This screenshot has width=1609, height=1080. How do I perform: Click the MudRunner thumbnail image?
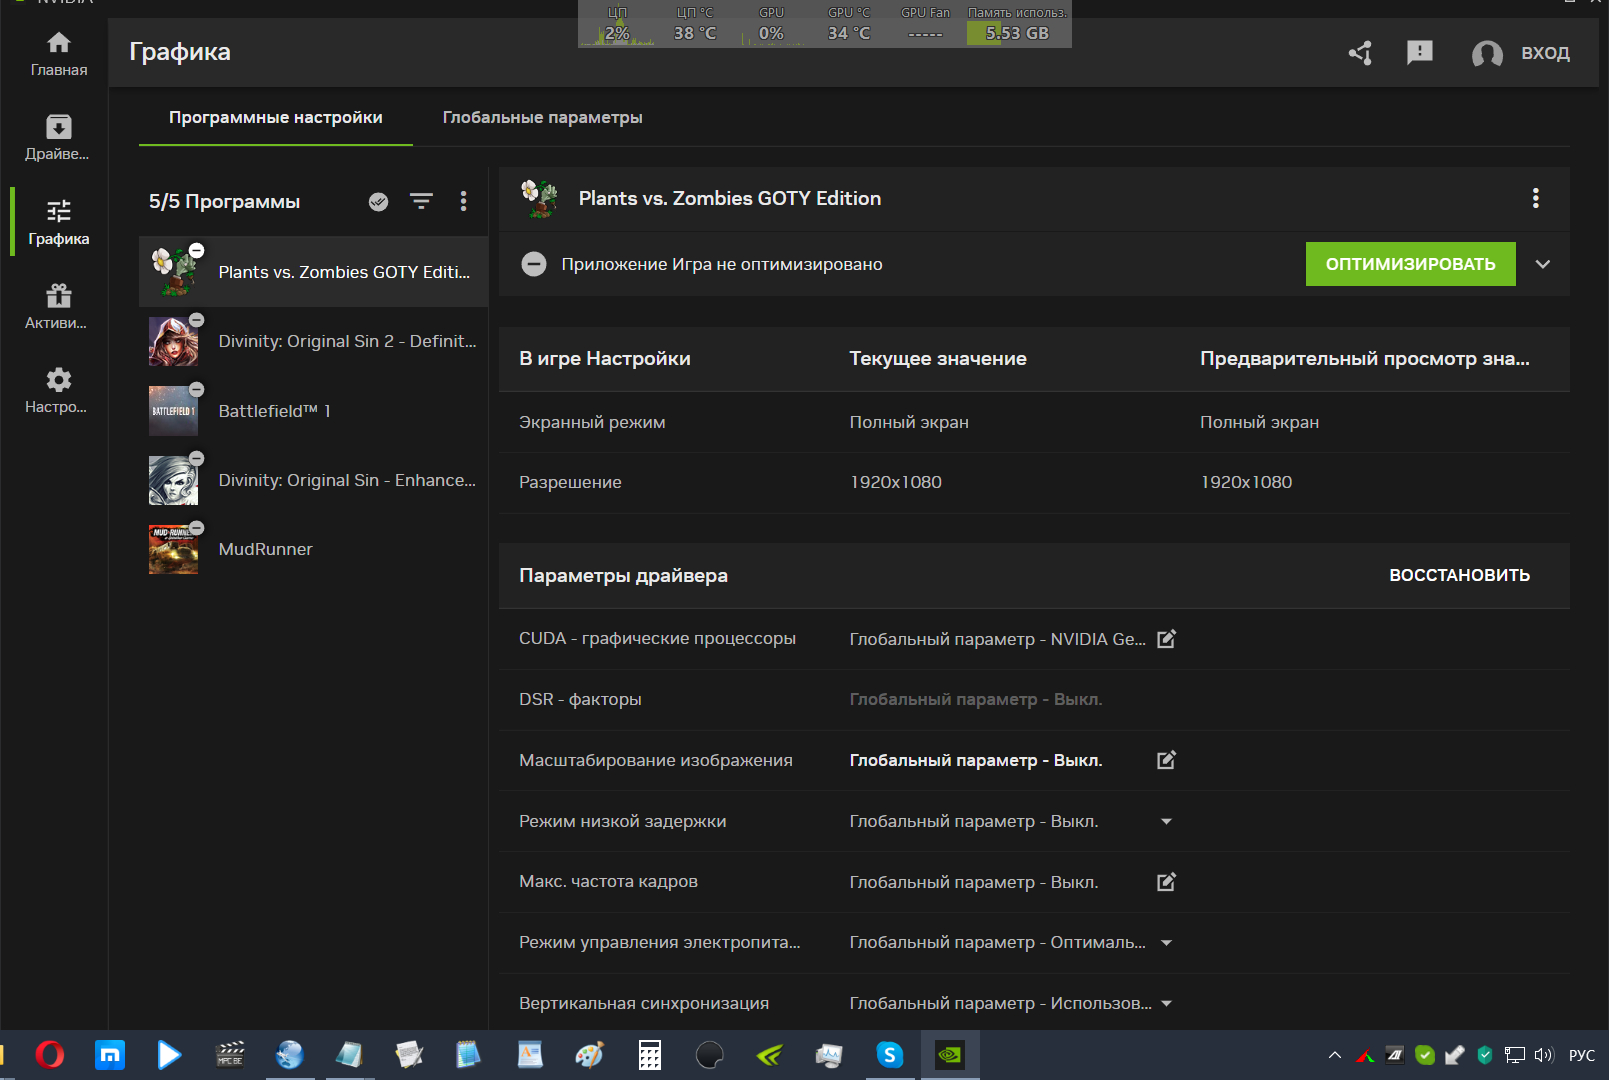point(173,549)
